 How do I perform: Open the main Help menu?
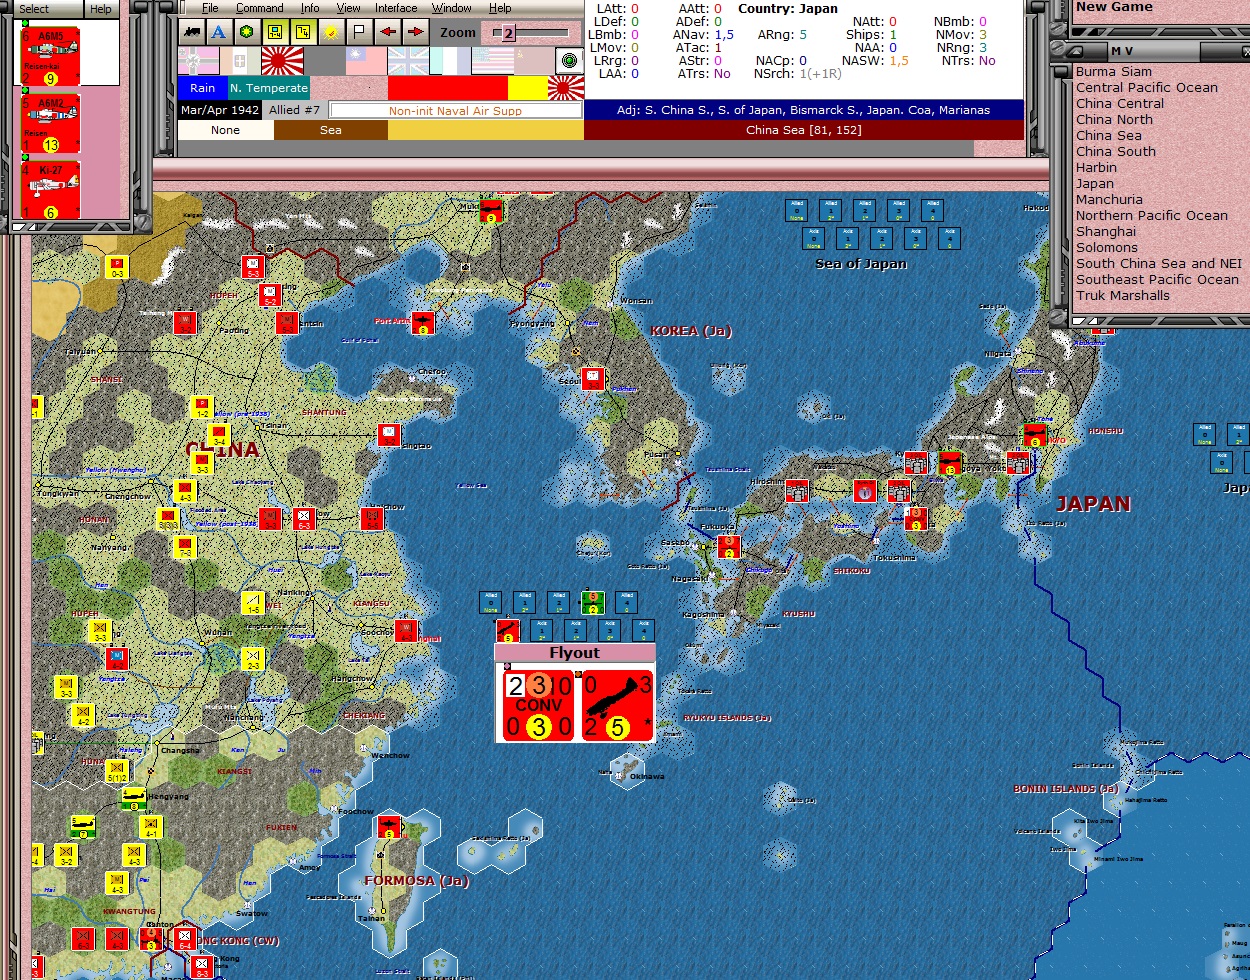coord(500,8)
